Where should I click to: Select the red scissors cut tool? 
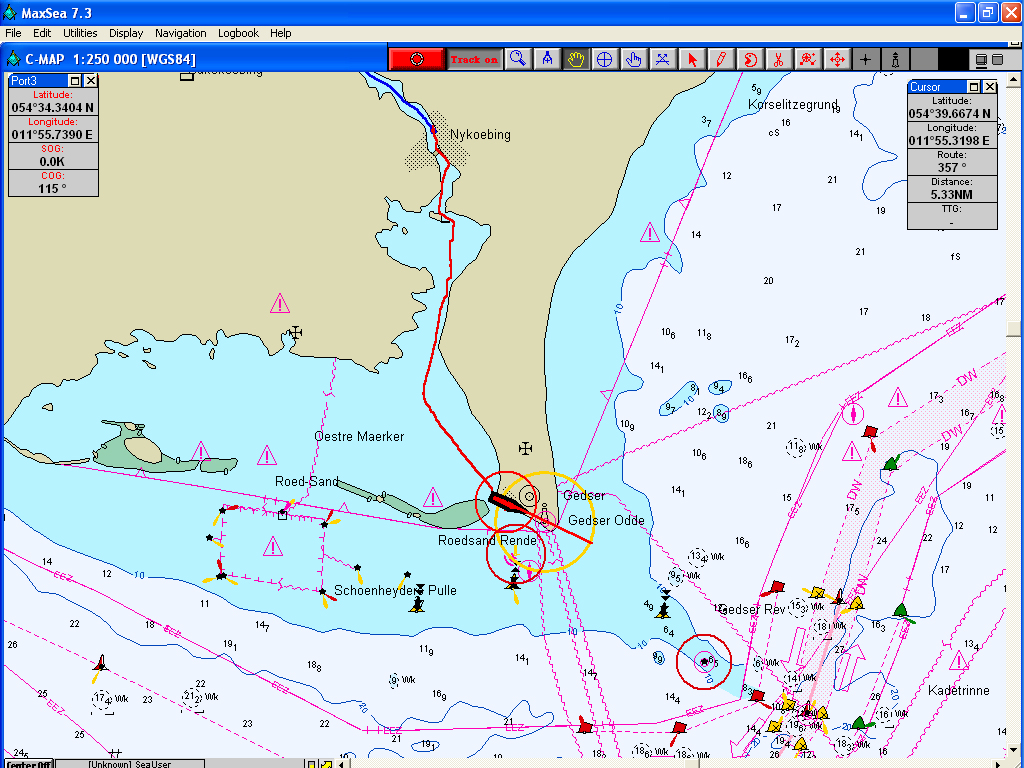[x=778, y=59]
